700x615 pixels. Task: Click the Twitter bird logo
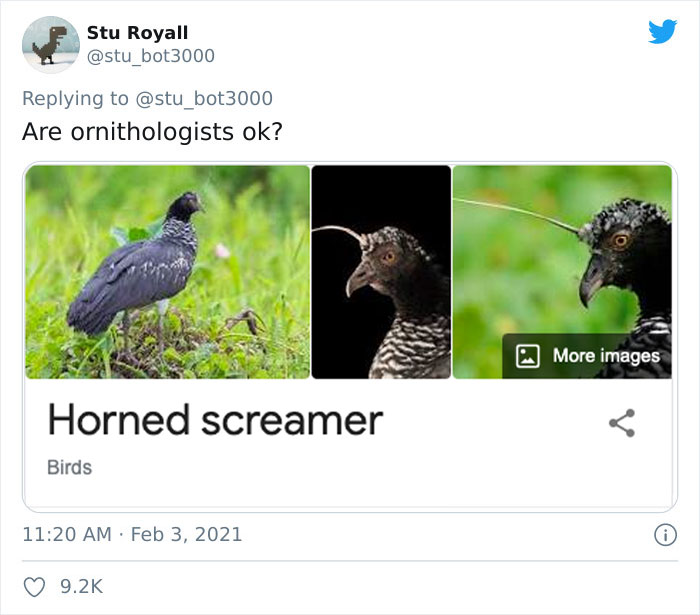(x=662, y=32)
